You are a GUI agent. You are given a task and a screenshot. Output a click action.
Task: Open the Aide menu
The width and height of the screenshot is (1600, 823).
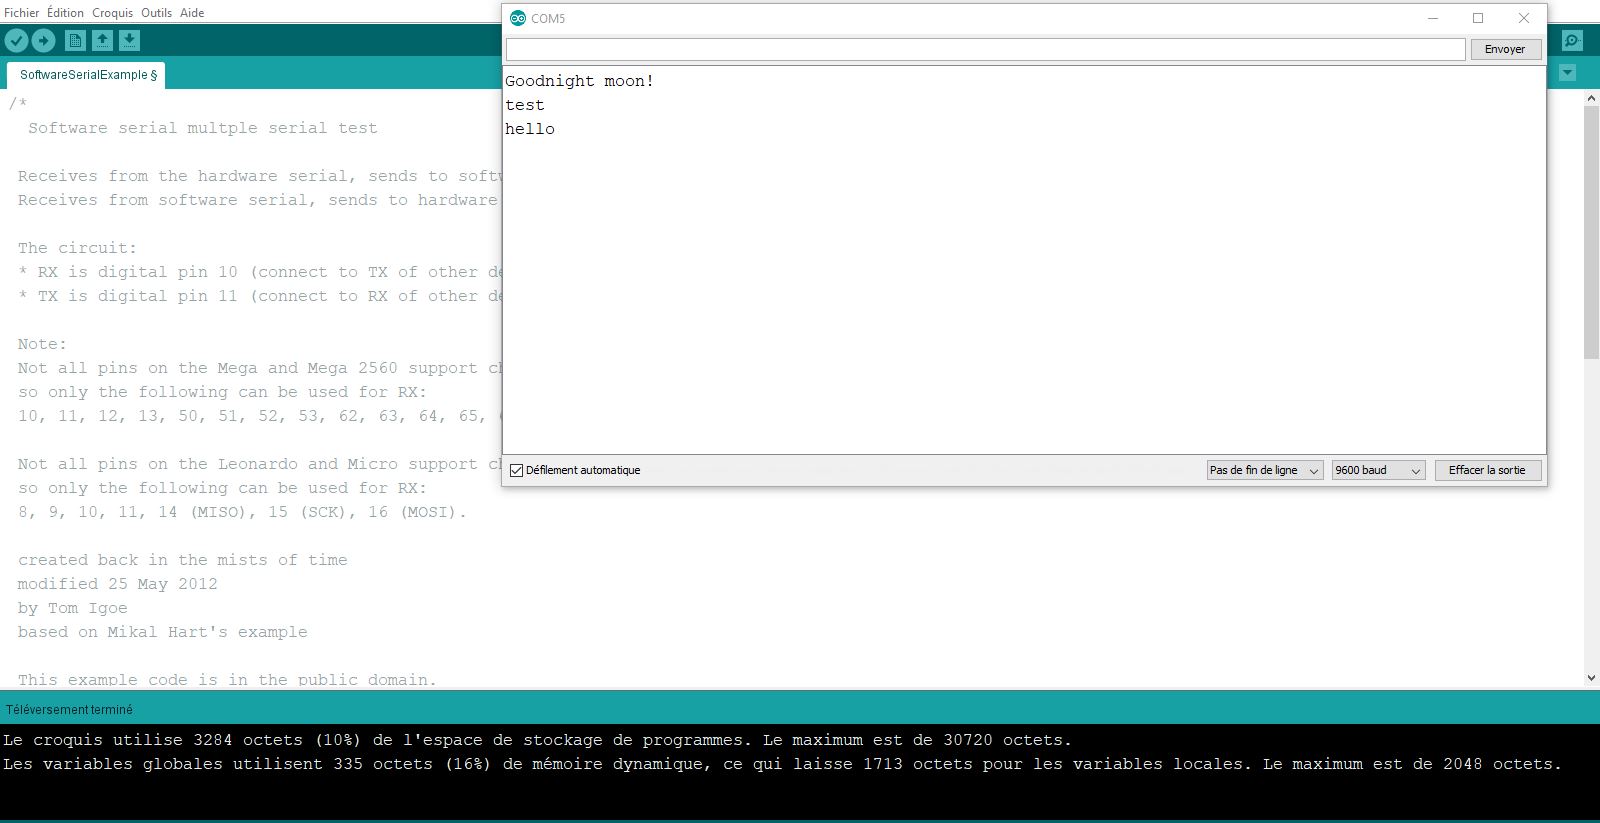pyautogui.click(x=192, y=13)
